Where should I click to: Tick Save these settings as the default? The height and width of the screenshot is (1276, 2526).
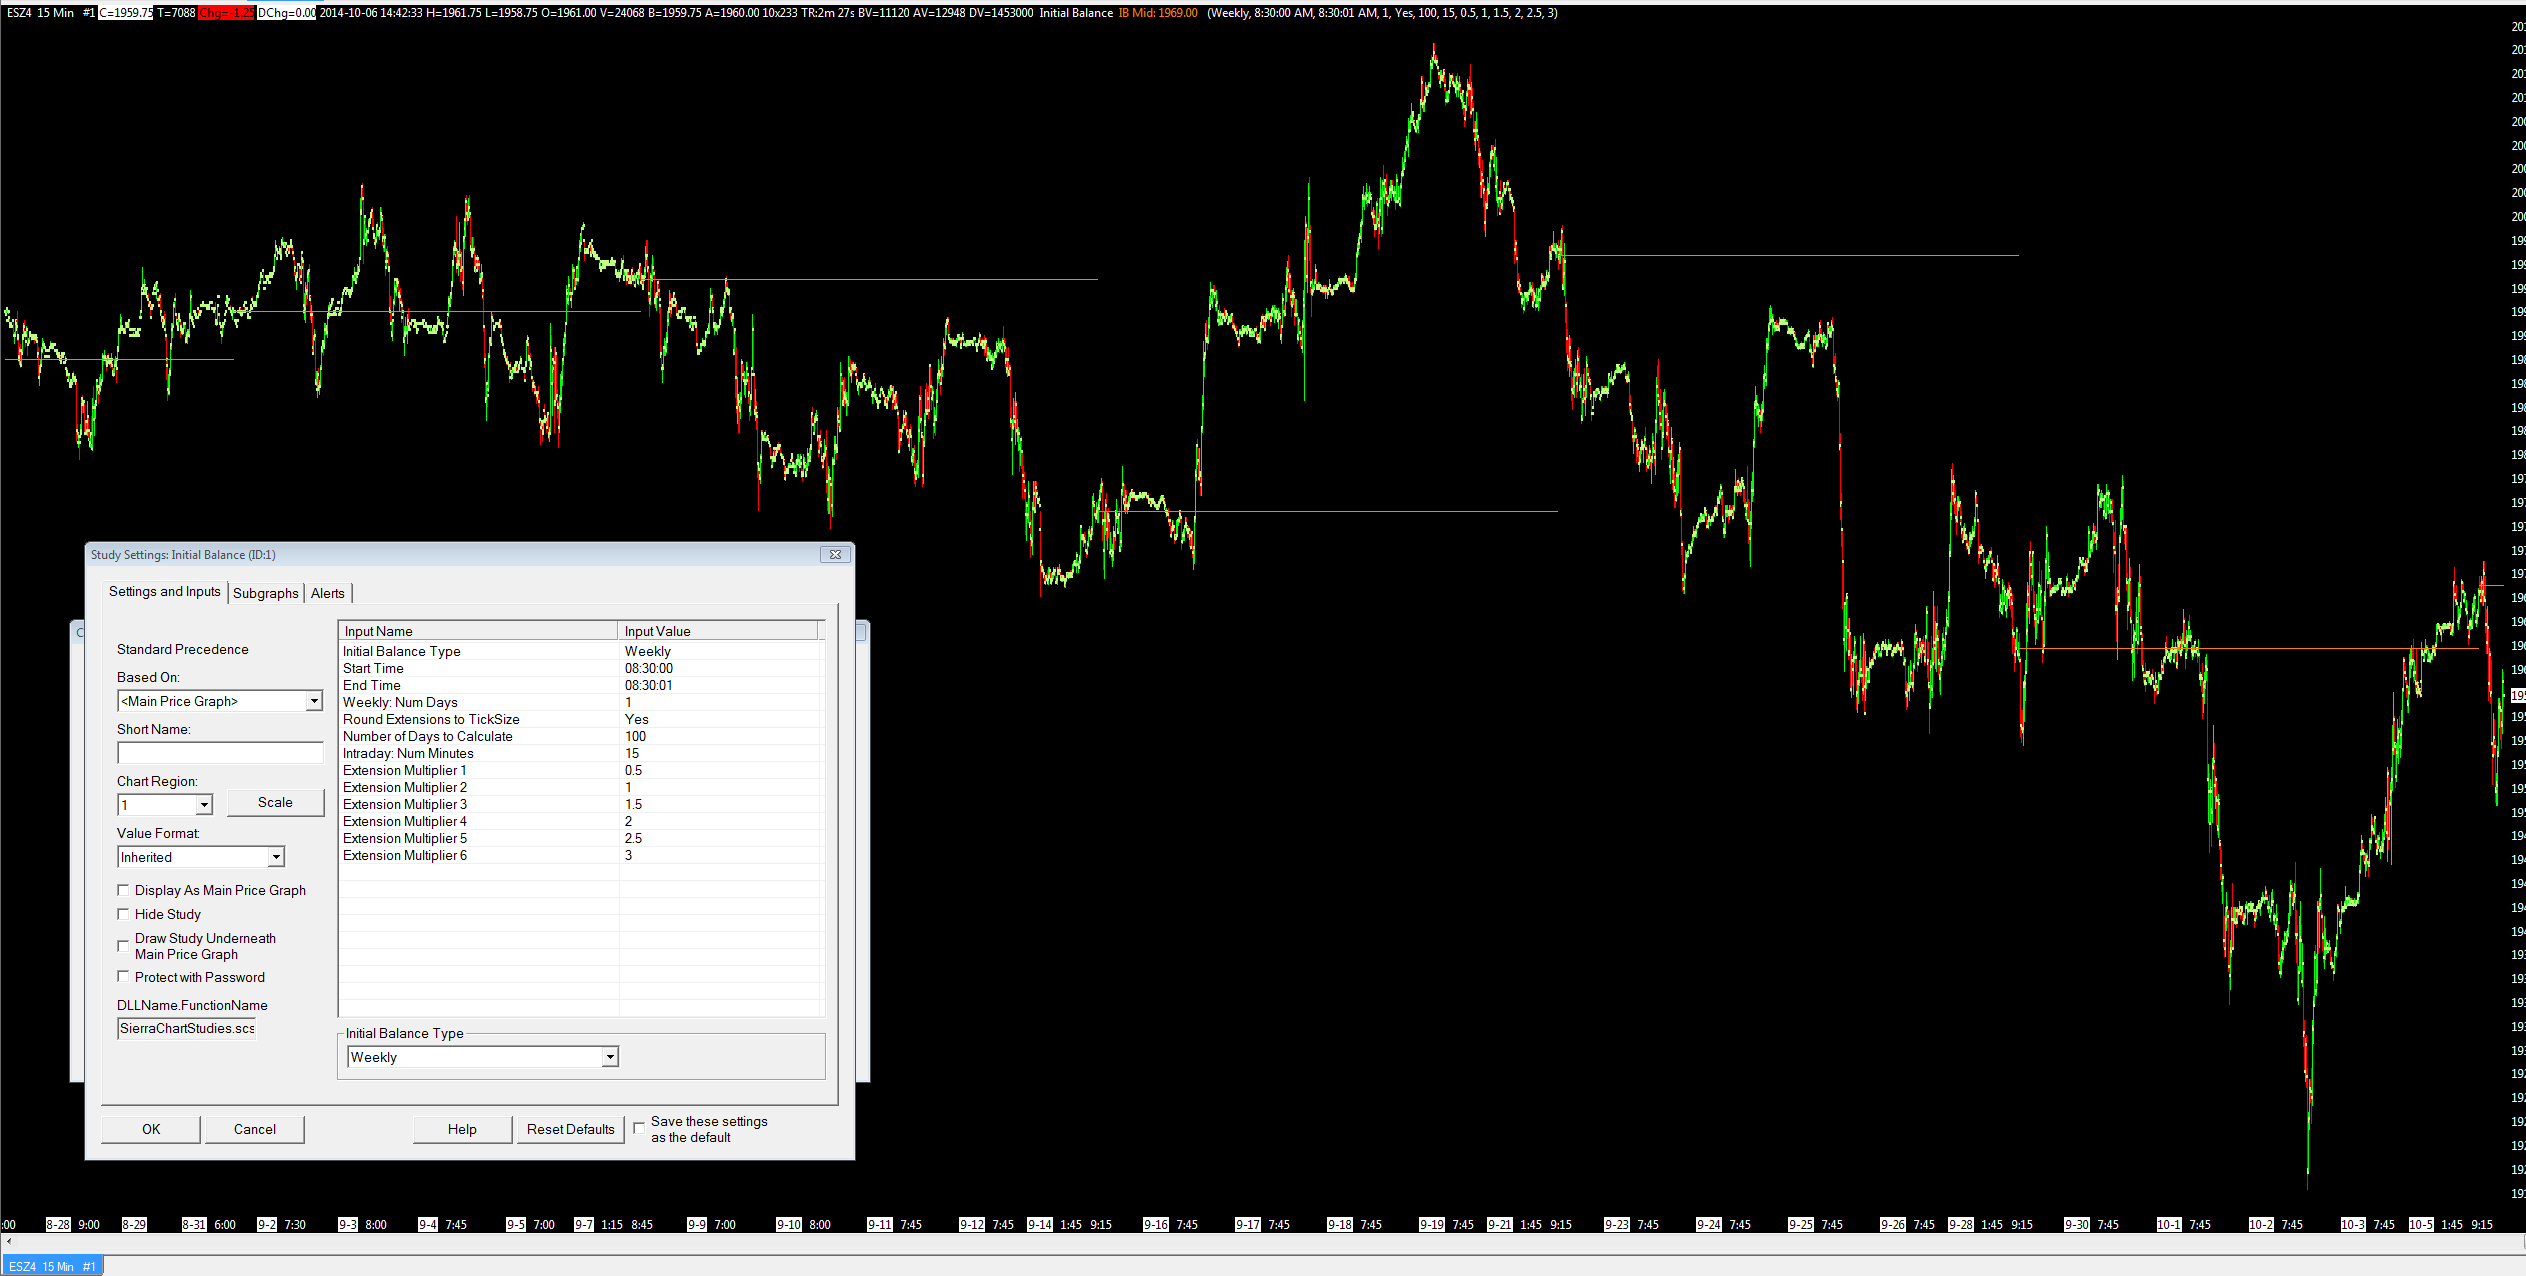coord(639,1128)
